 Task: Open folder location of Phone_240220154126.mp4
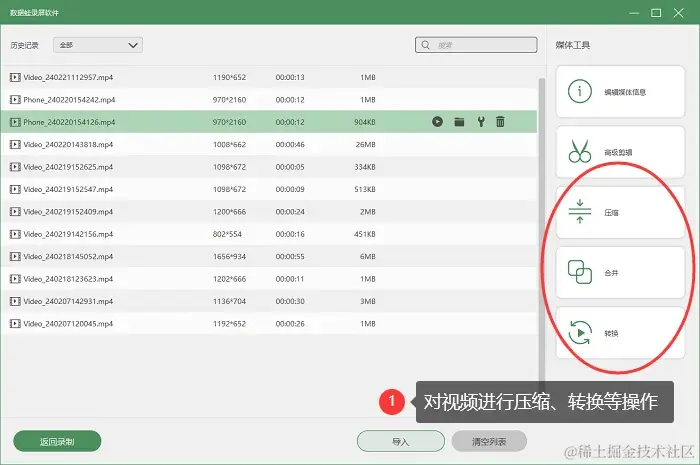coord(459,121)
